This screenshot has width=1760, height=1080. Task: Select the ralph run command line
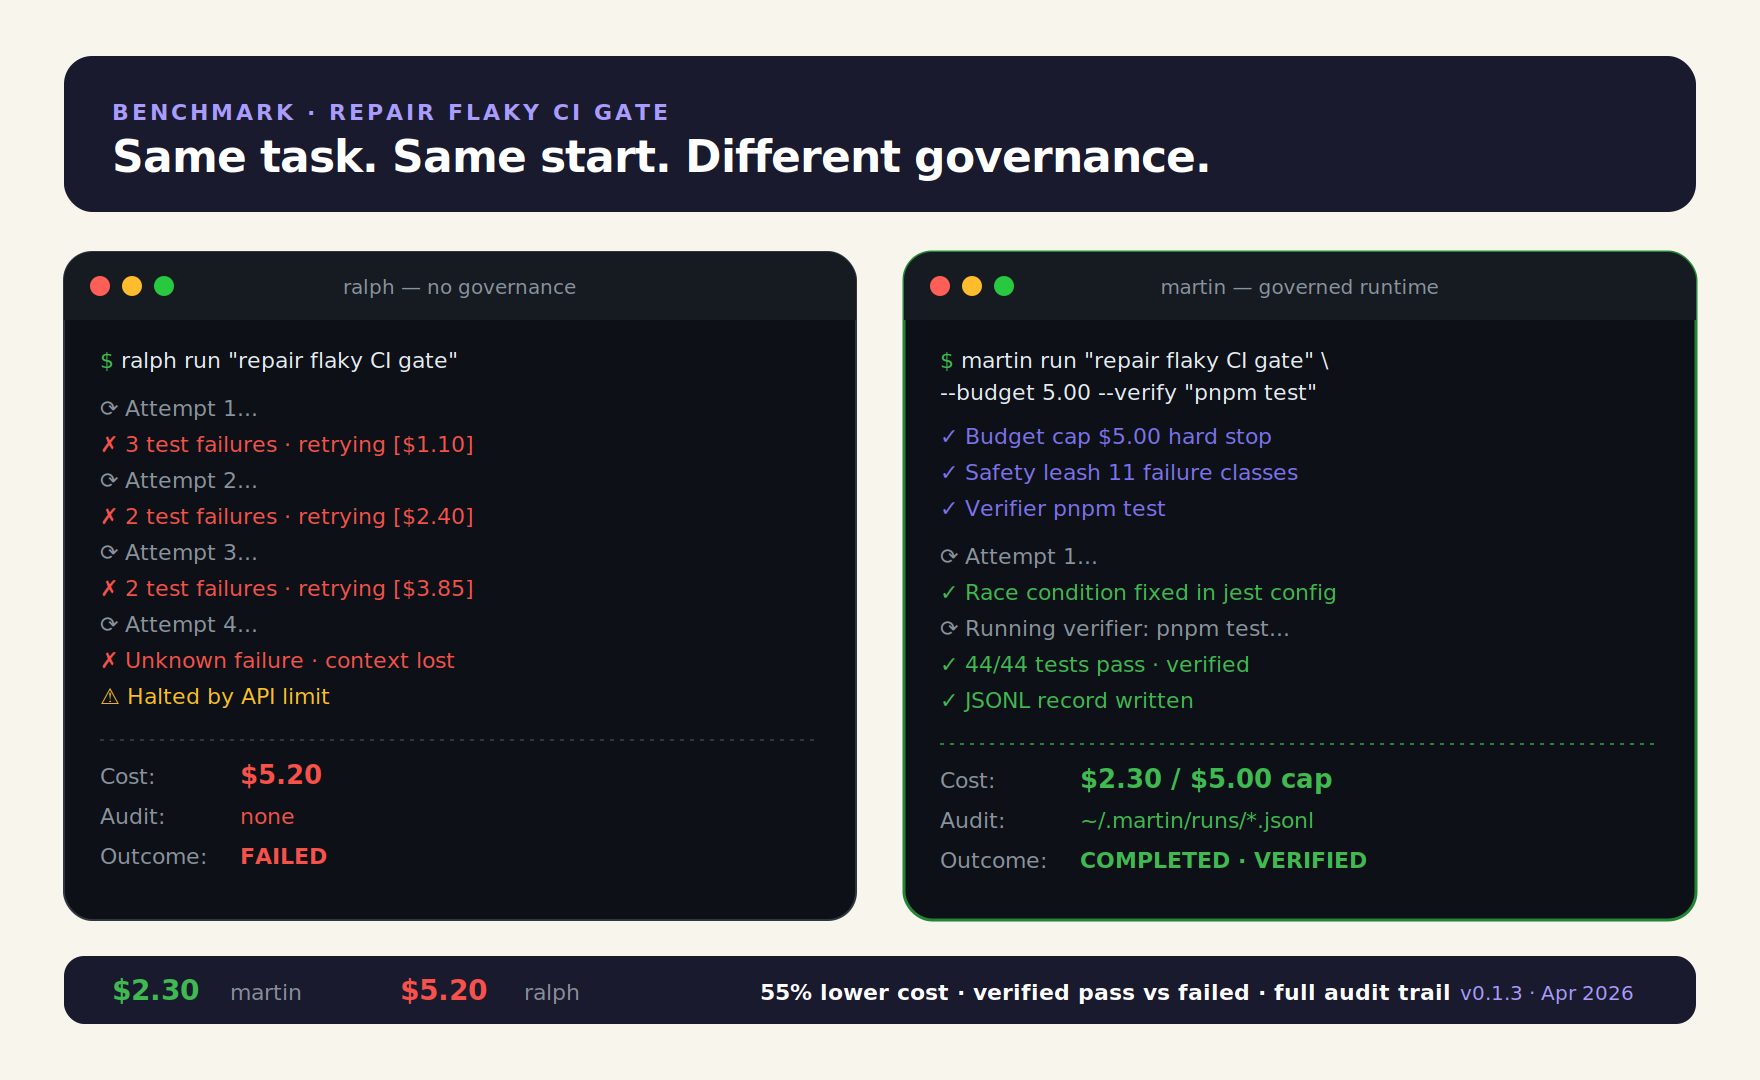click(279, 360)
